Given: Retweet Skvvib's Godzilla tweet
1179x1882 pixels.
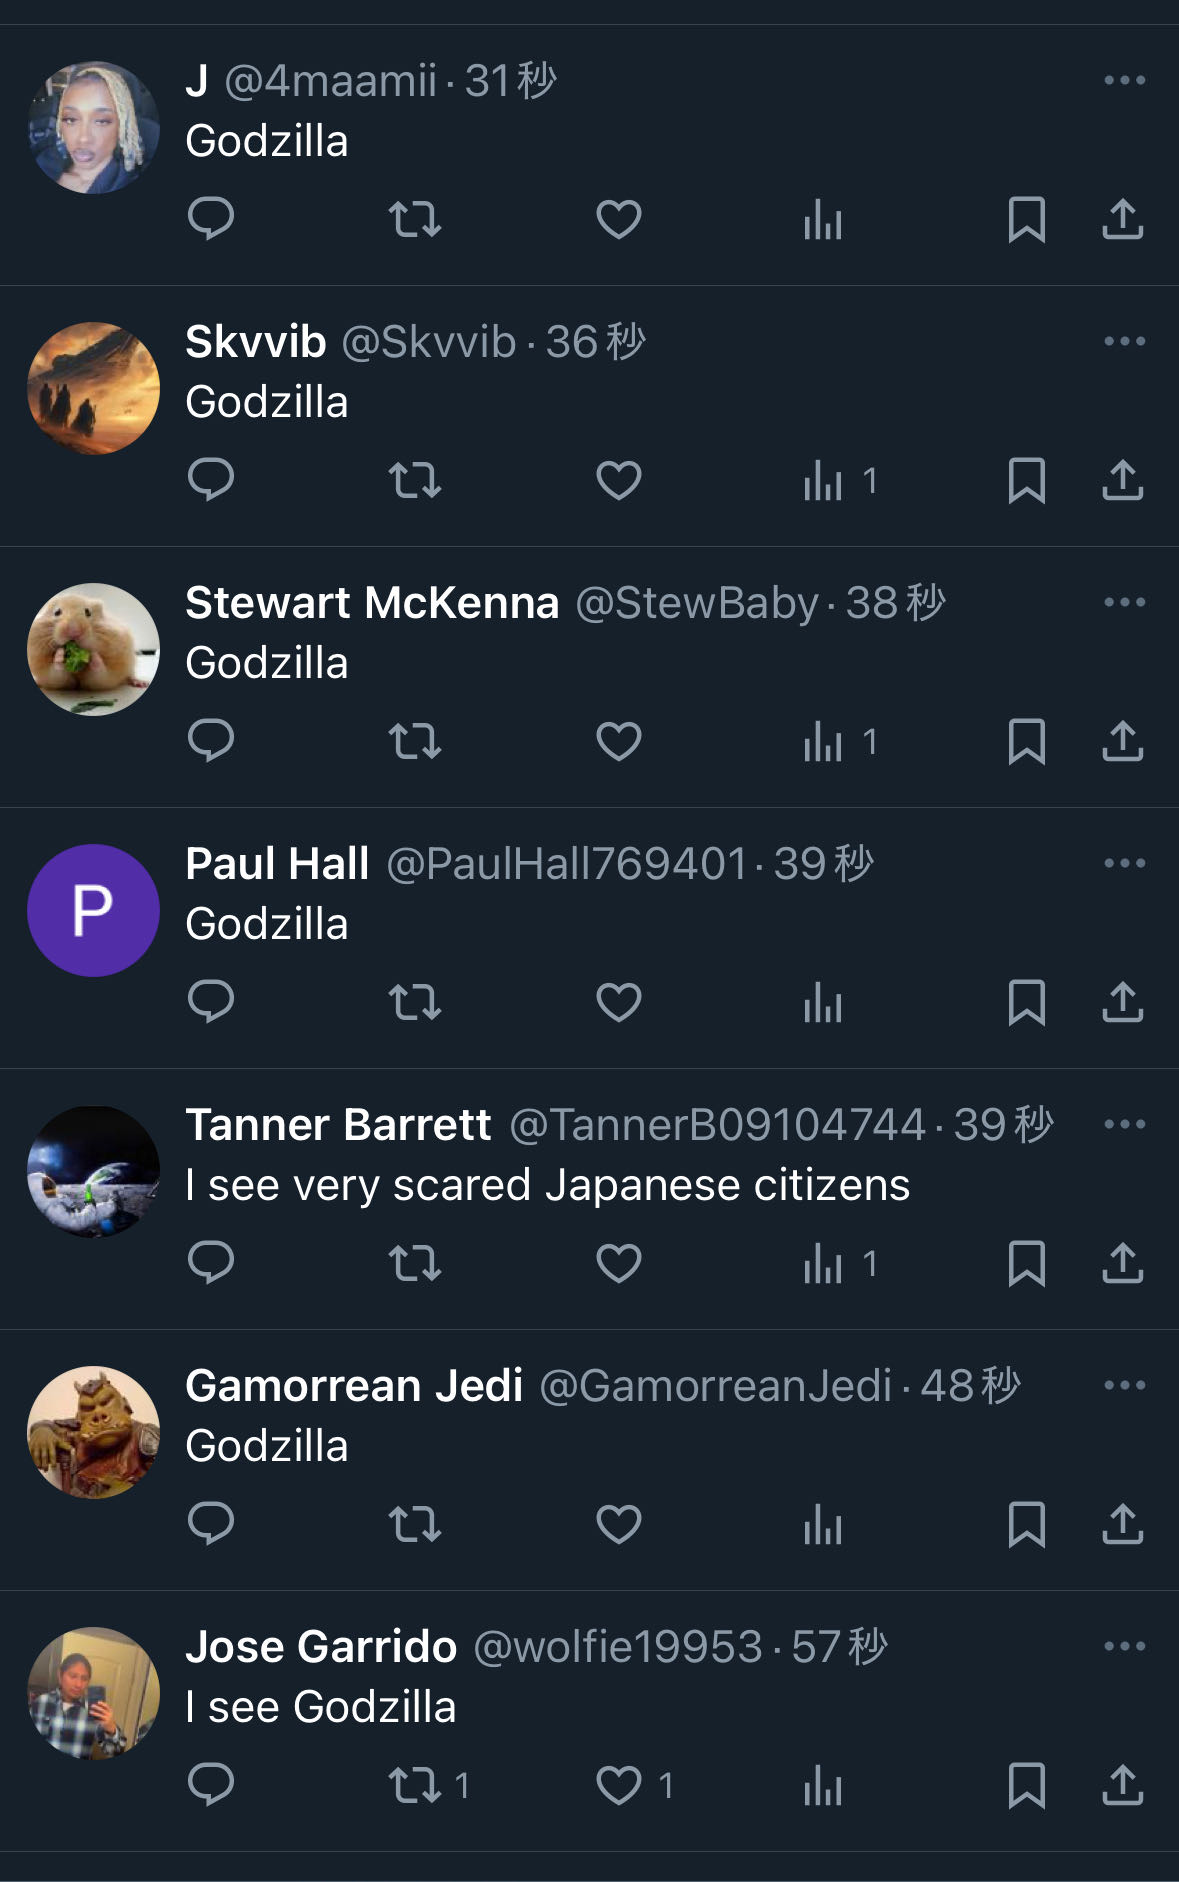Looking at the screenshot, I should coord(414,480).
